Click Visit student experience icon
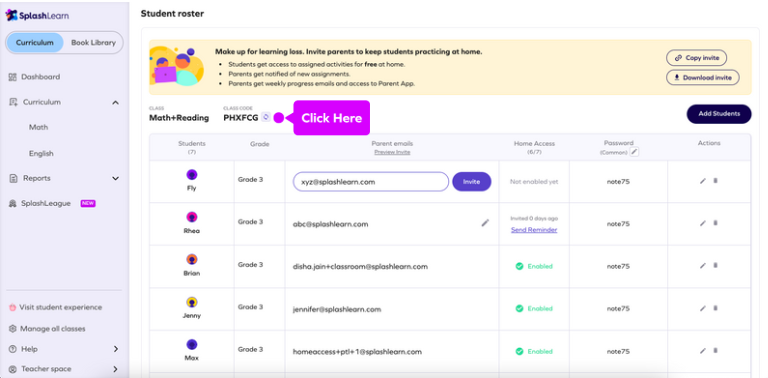Viewport: 768px width, 378px height. coord(13,307)
